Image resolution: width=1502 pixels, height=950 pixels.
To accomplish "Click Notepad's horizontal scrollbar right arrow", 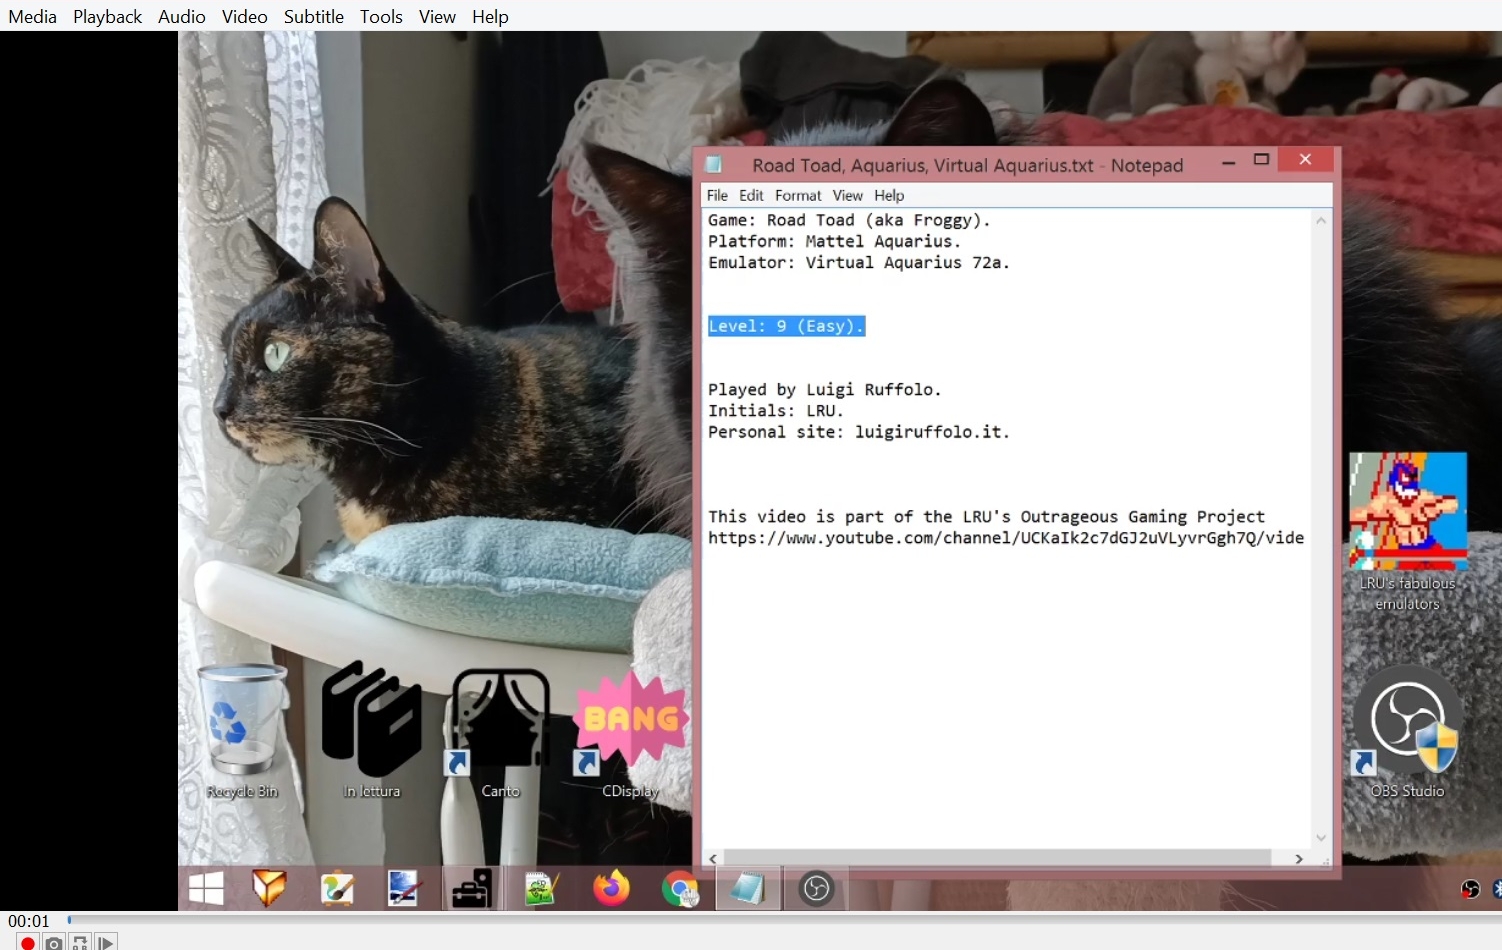I will click(1298, 858).
